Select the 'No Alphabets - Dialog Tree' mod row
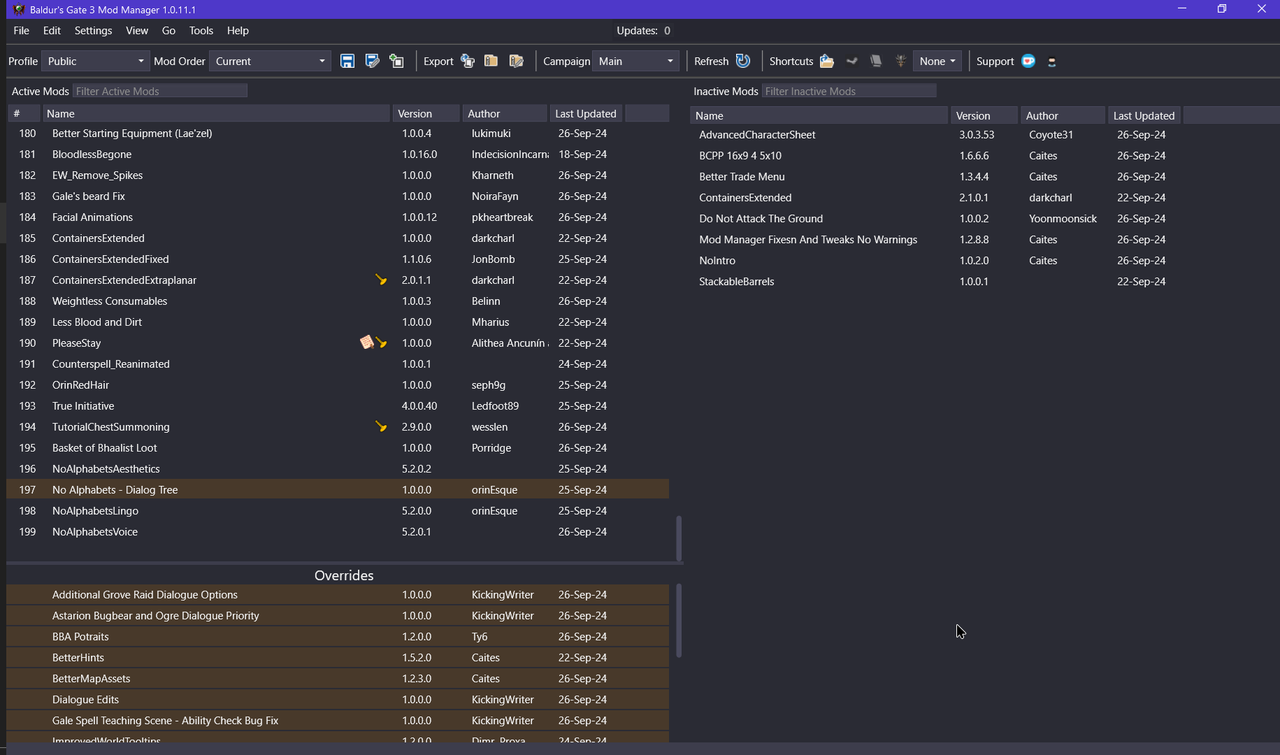This screenshot has width=1280, height=755. 338,490
